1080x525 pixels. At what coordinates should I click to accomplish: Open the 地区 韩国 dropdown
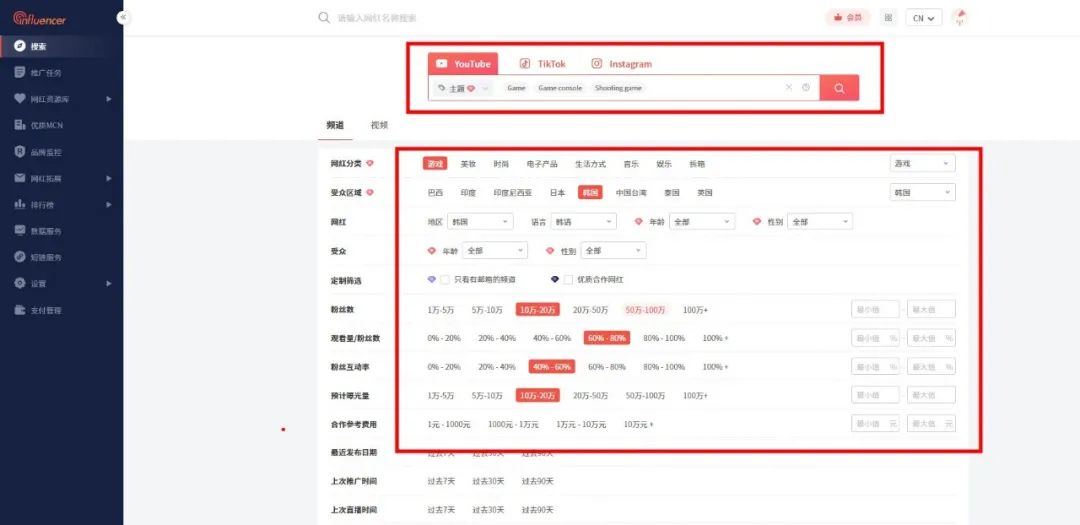click(480, 222)
